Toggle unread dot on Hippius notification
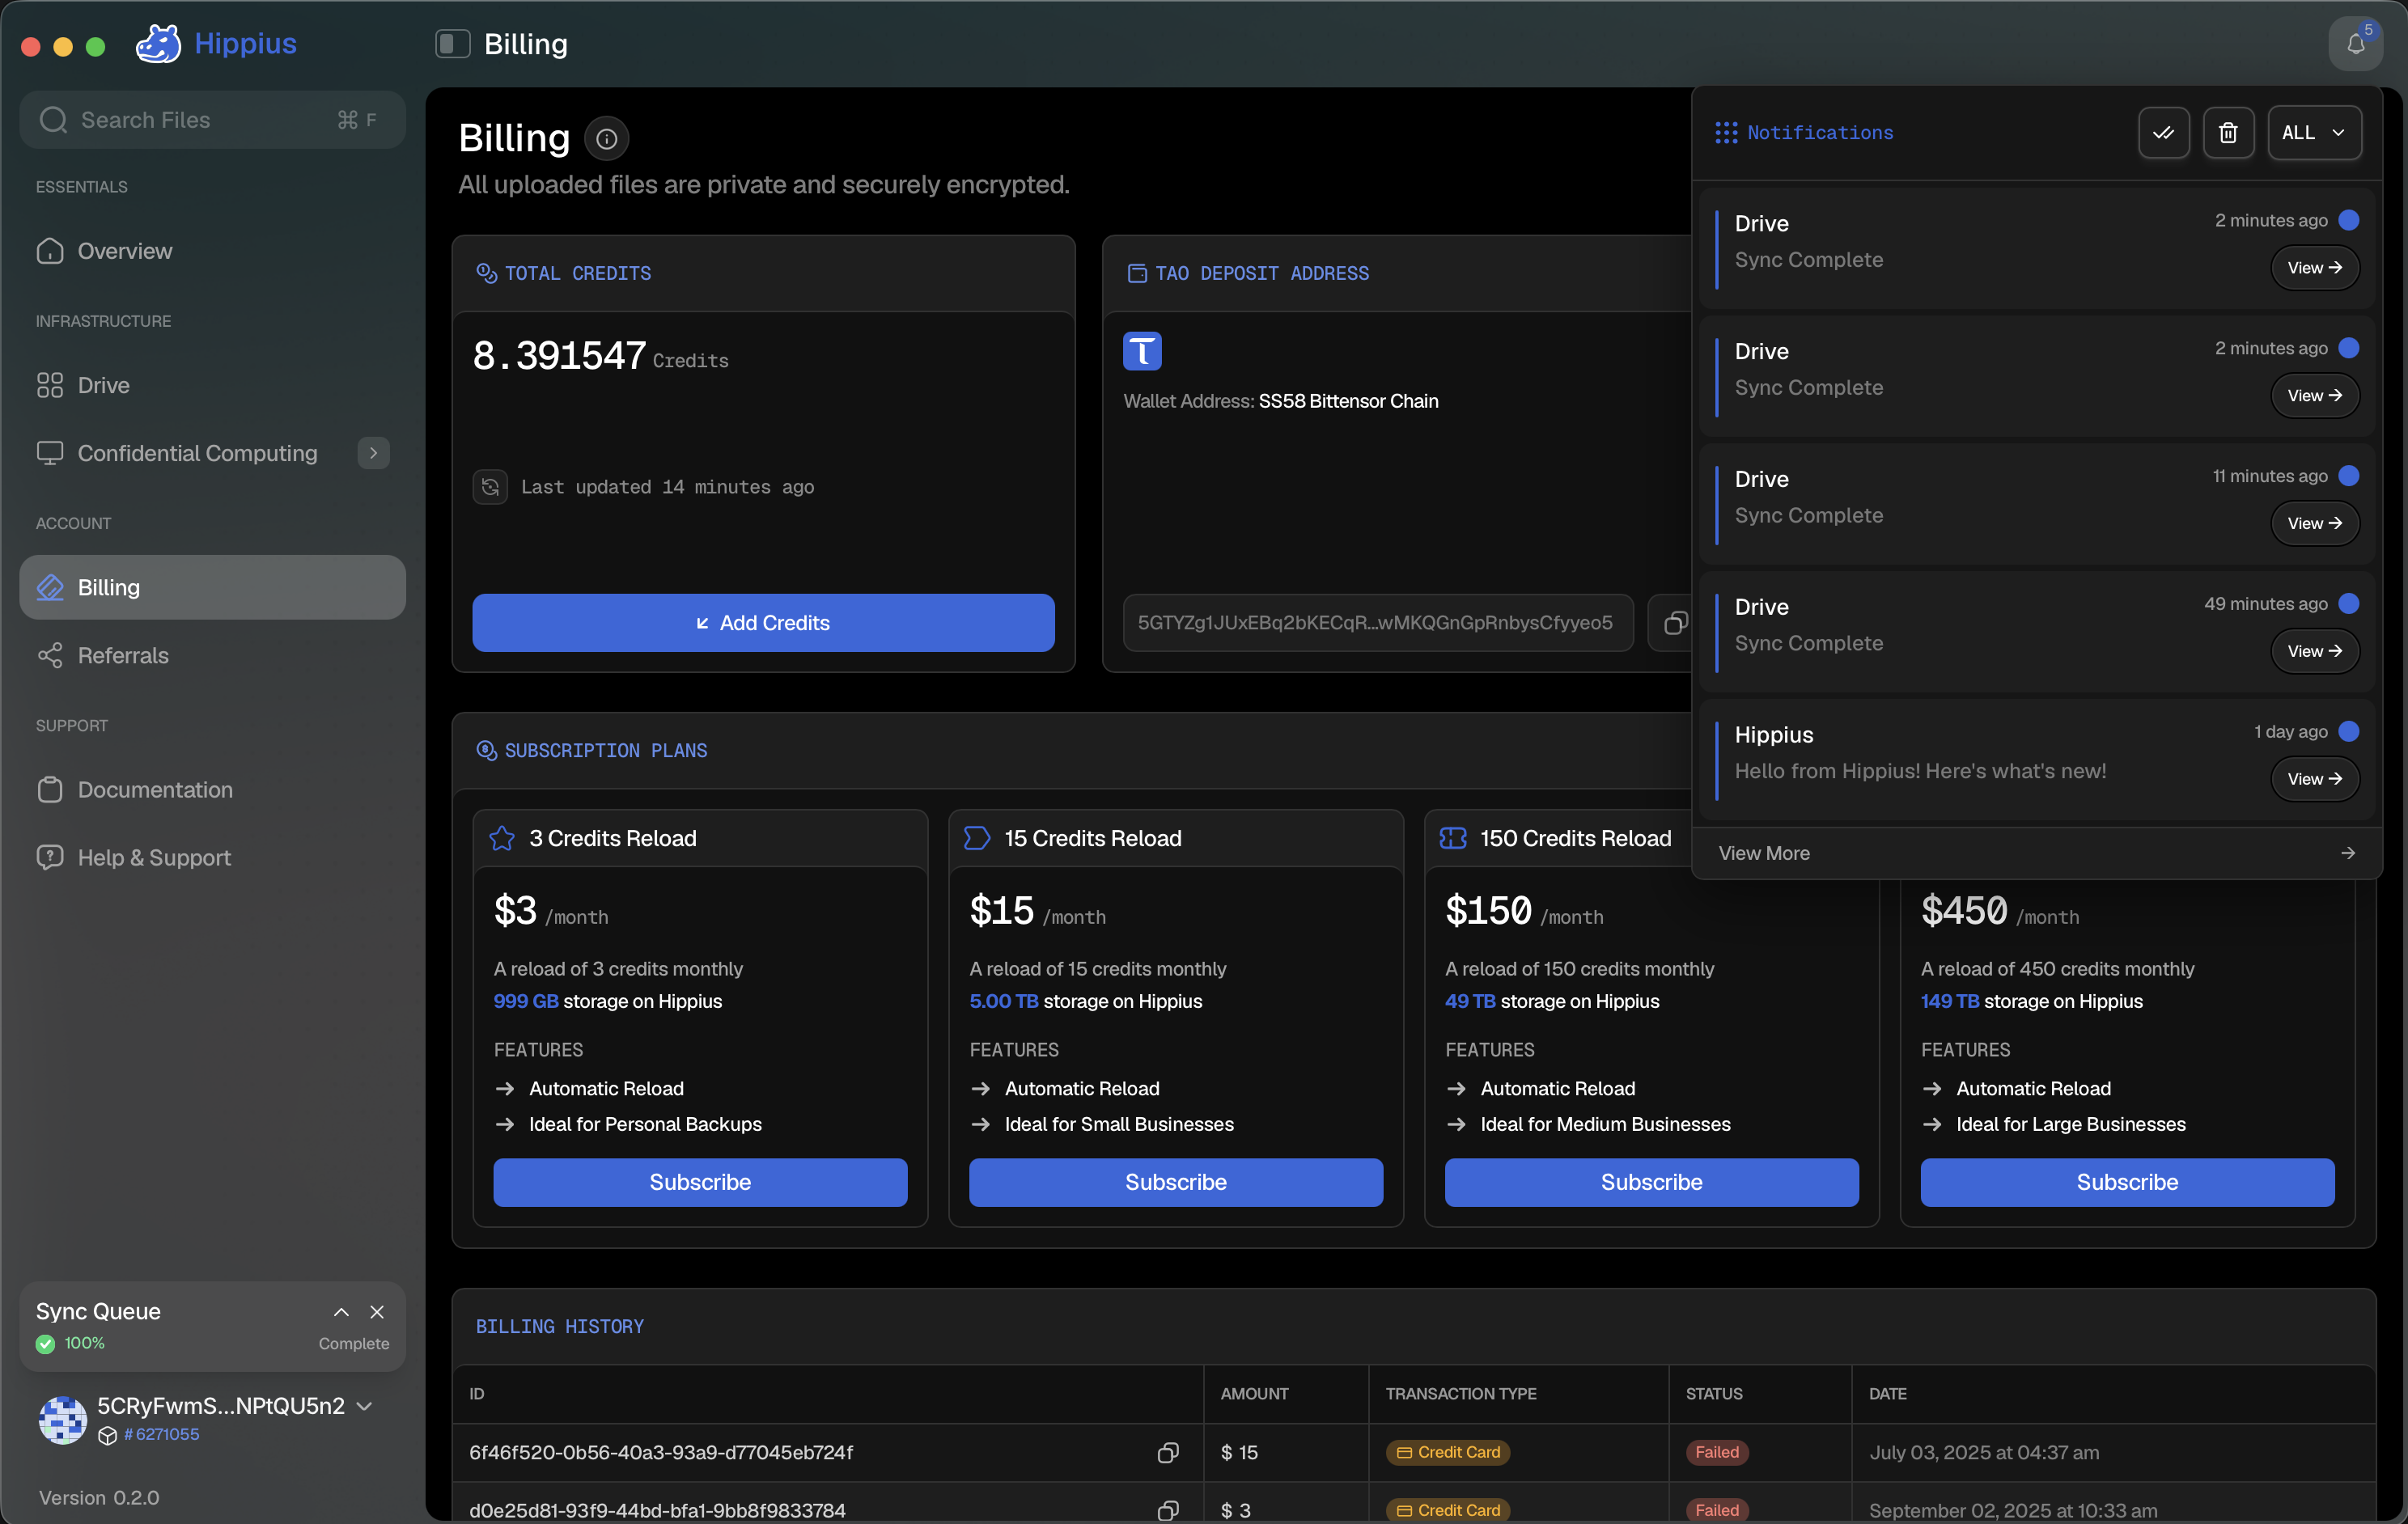The width and height of the screenshot is (2408, 1524). (x=2349, y=732)
